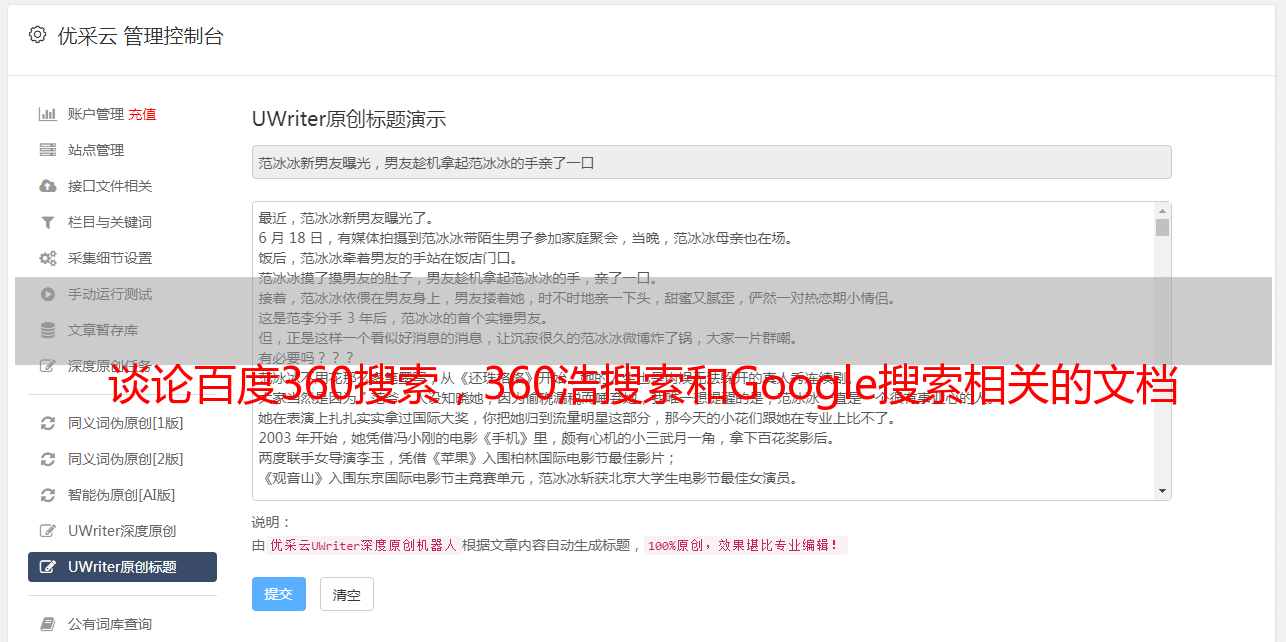Screen dimensions: 1286x642
Task: Click the refresh icon for 同义词伪原创[2版]
Action: pyautogui.click(x=47, y=459)
